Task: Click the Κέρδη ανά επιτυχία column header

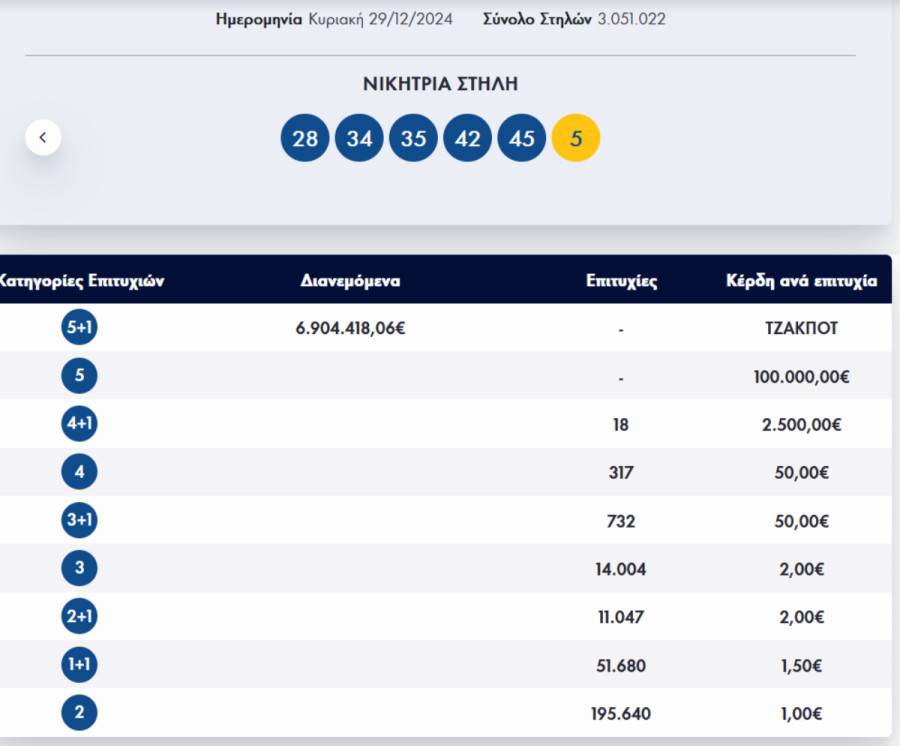Action: pos(801,281)
